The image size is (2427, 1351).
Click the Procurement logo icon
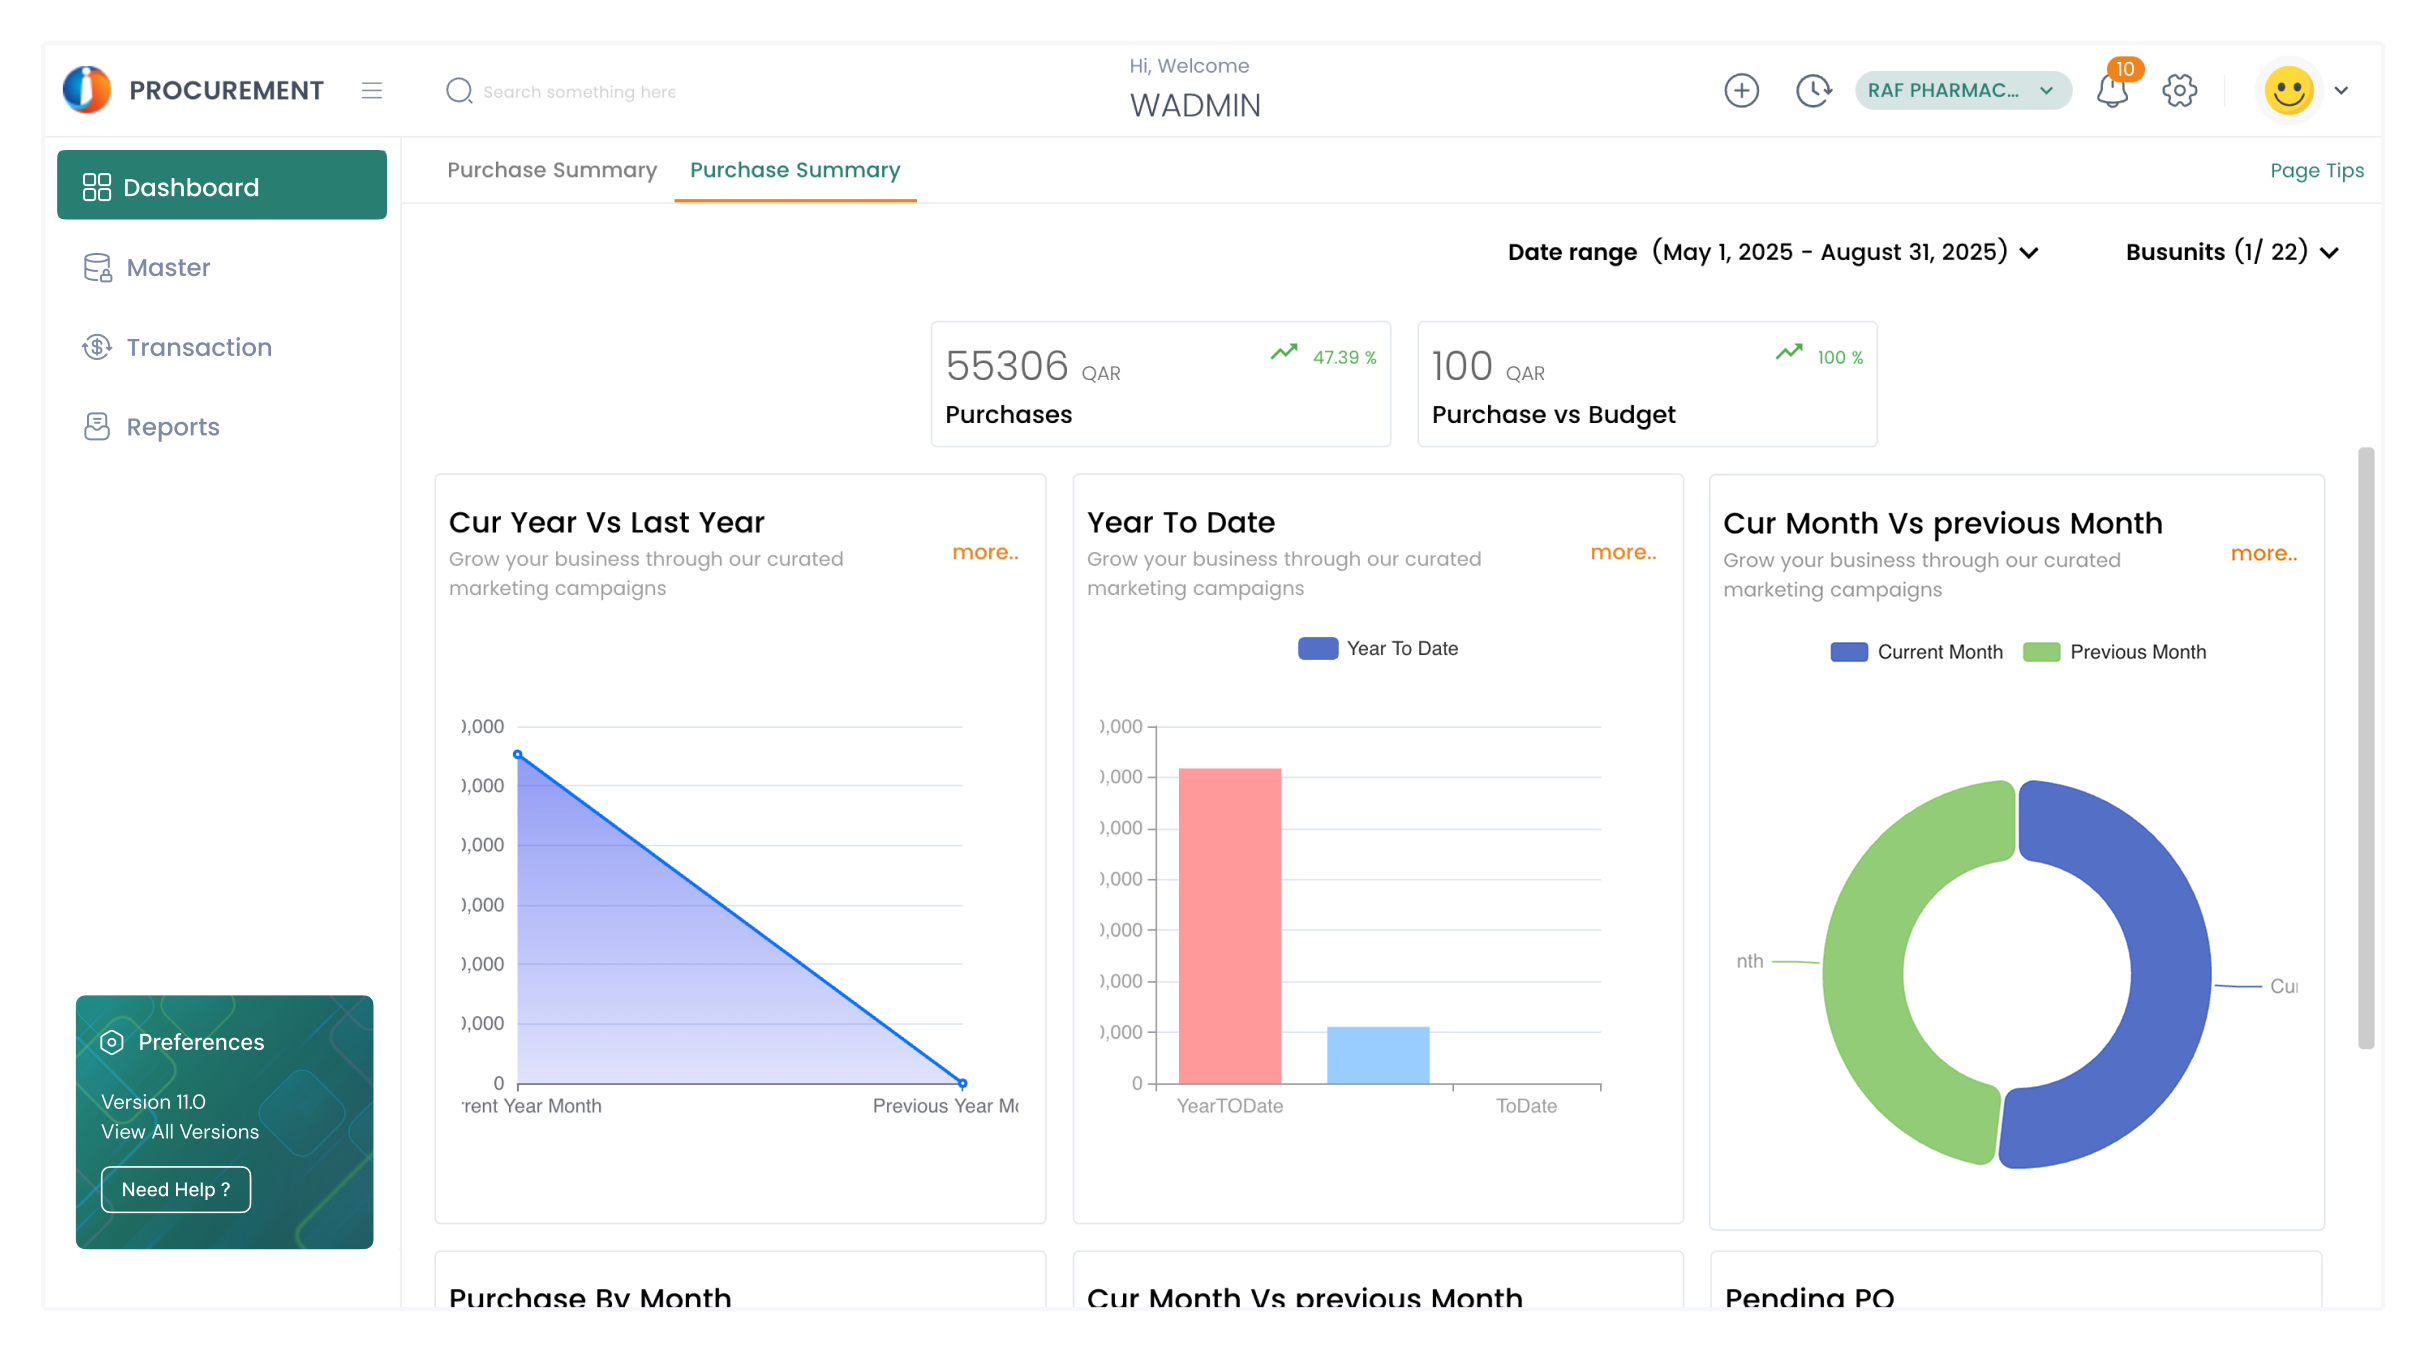(x=87, y=90)
